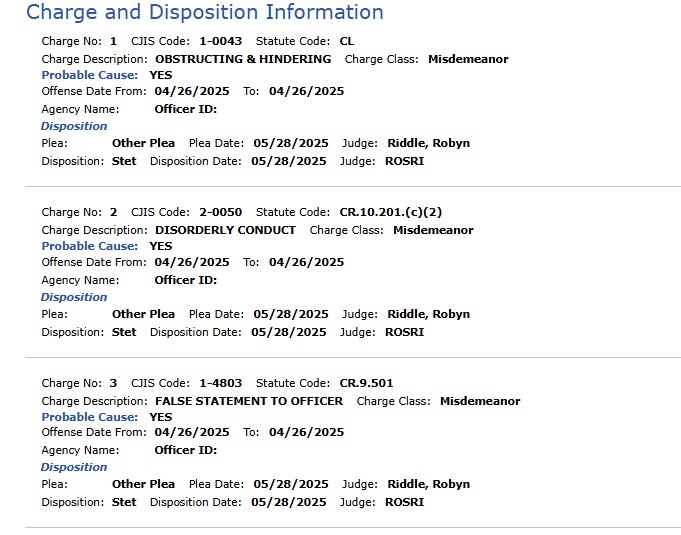Click OBSTRUCTING & HINDERING charge description
This screenshot has width=681, height=535.
tap(243, 59)
